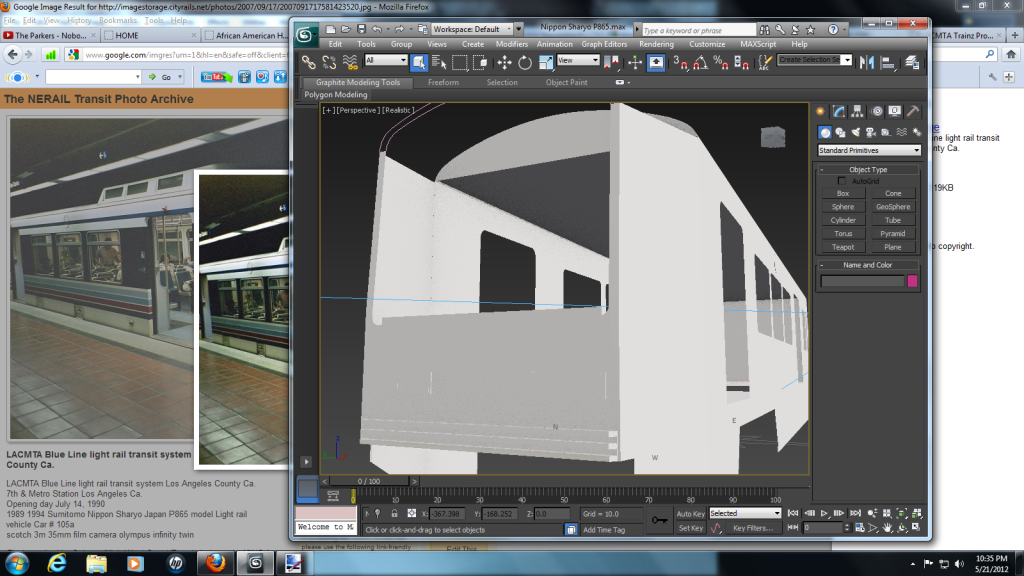1024x576 pixels.
Task: Collapse the Name and Color rollout
Action: 868,265
